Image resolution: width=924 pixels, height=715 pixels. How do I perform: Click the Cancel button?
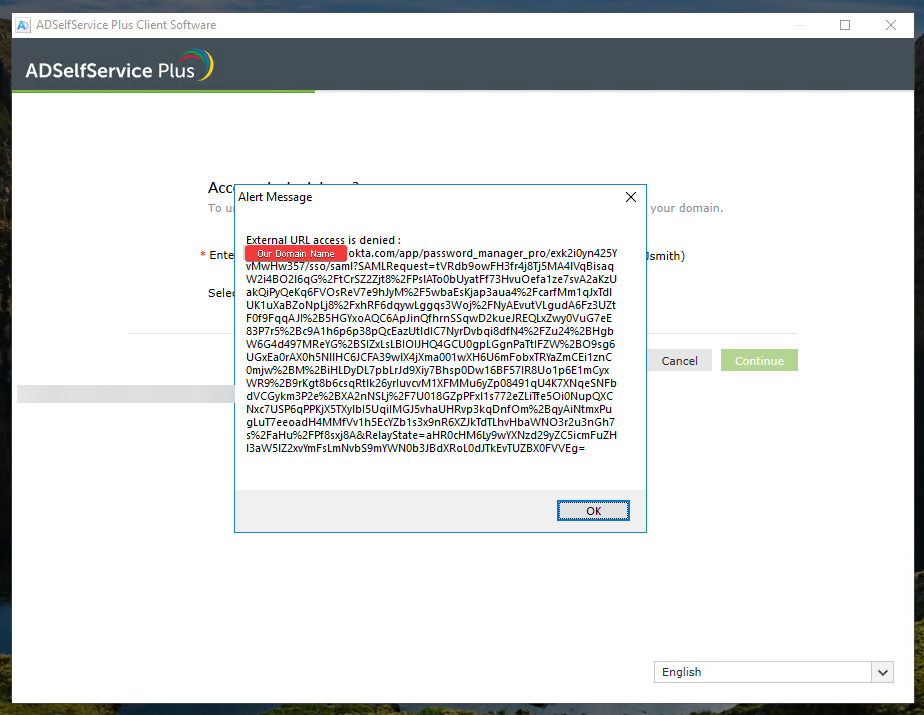tap(679, 361)
